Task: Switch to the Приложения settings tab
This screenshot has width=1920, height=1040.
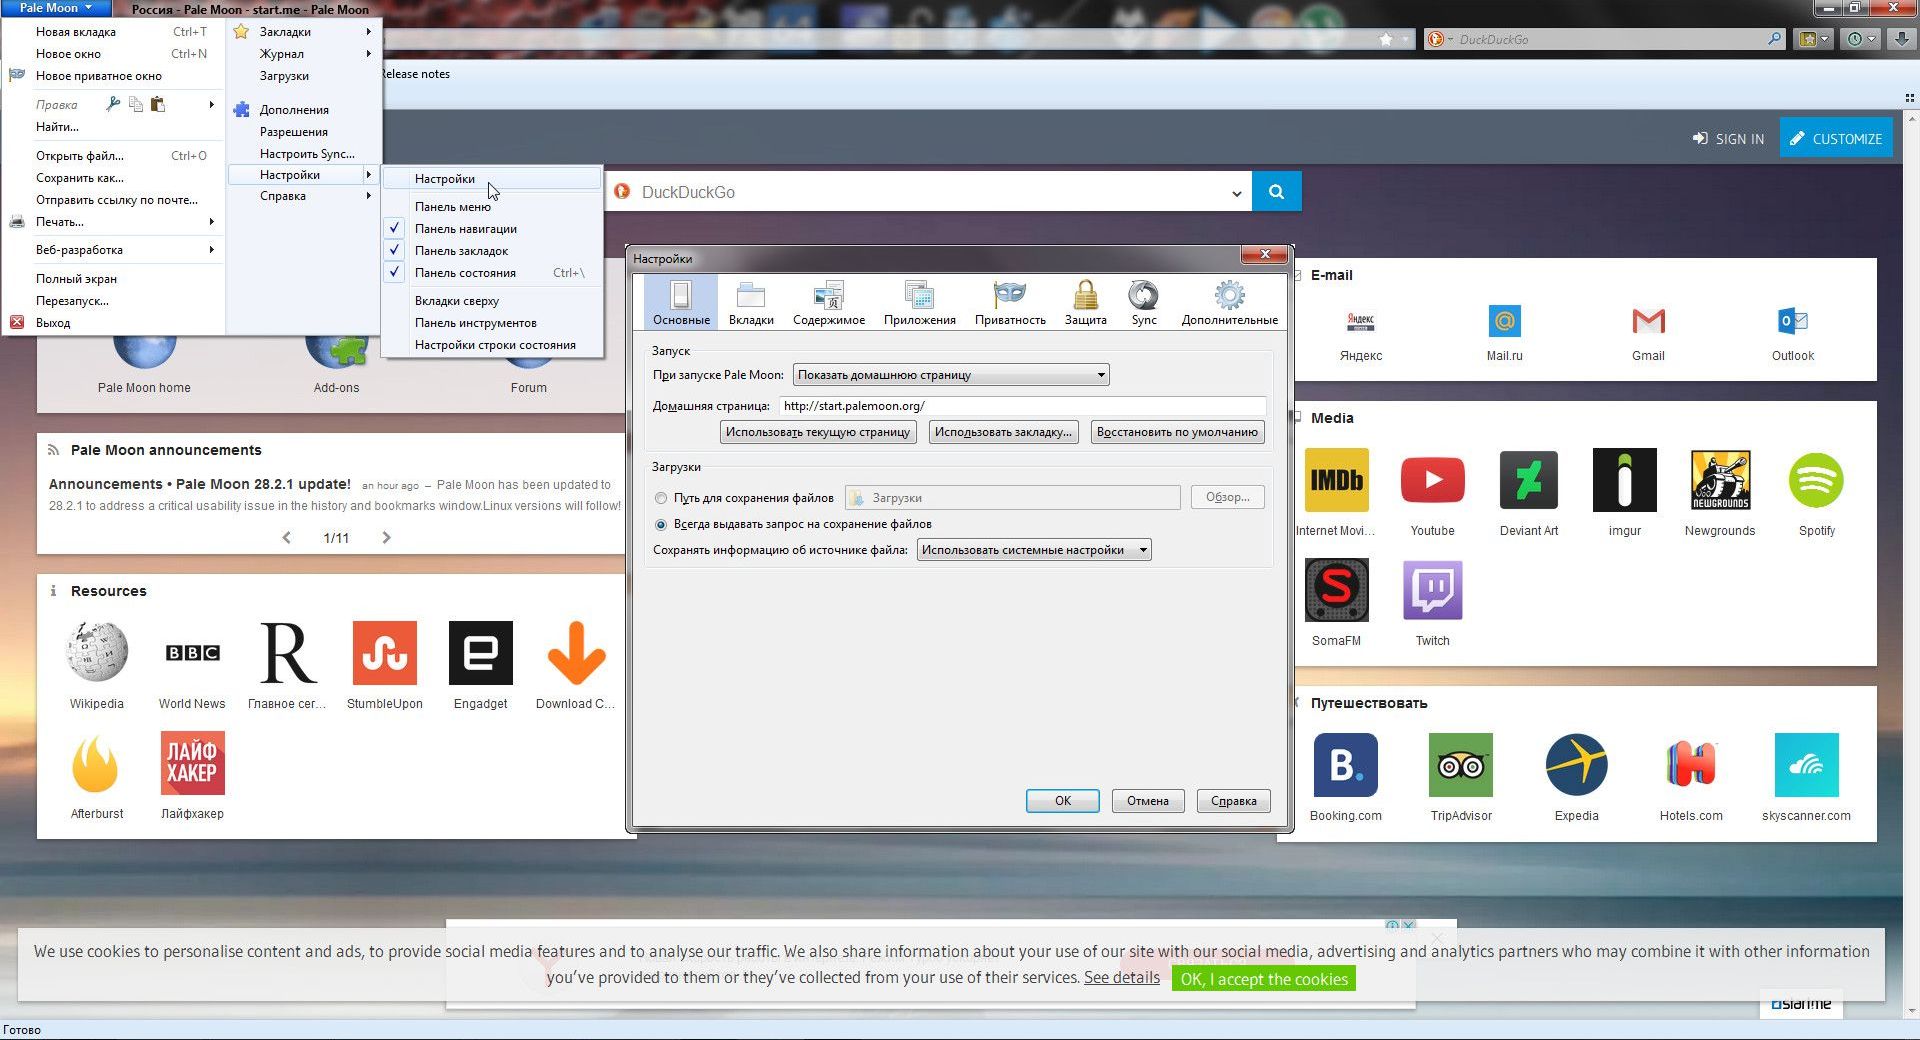Action: (x=919, y=302)
